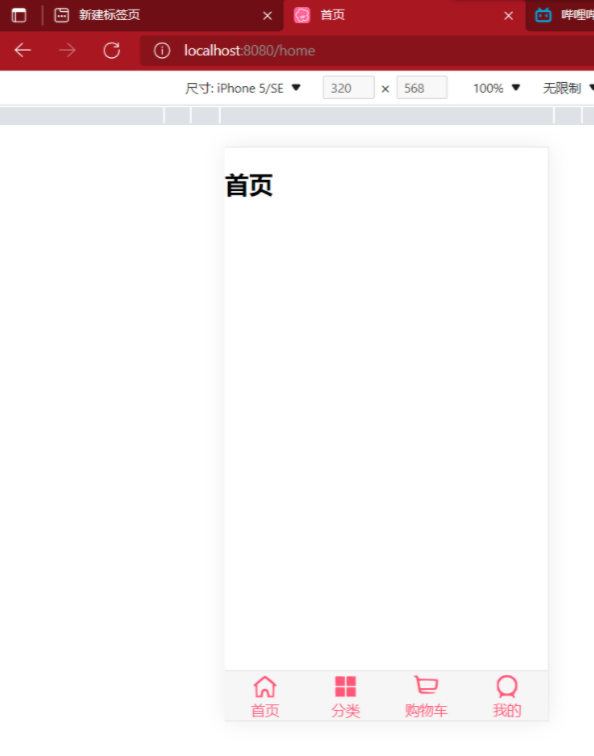View site information icon
The image size is (594, 756).
(162, 51)
